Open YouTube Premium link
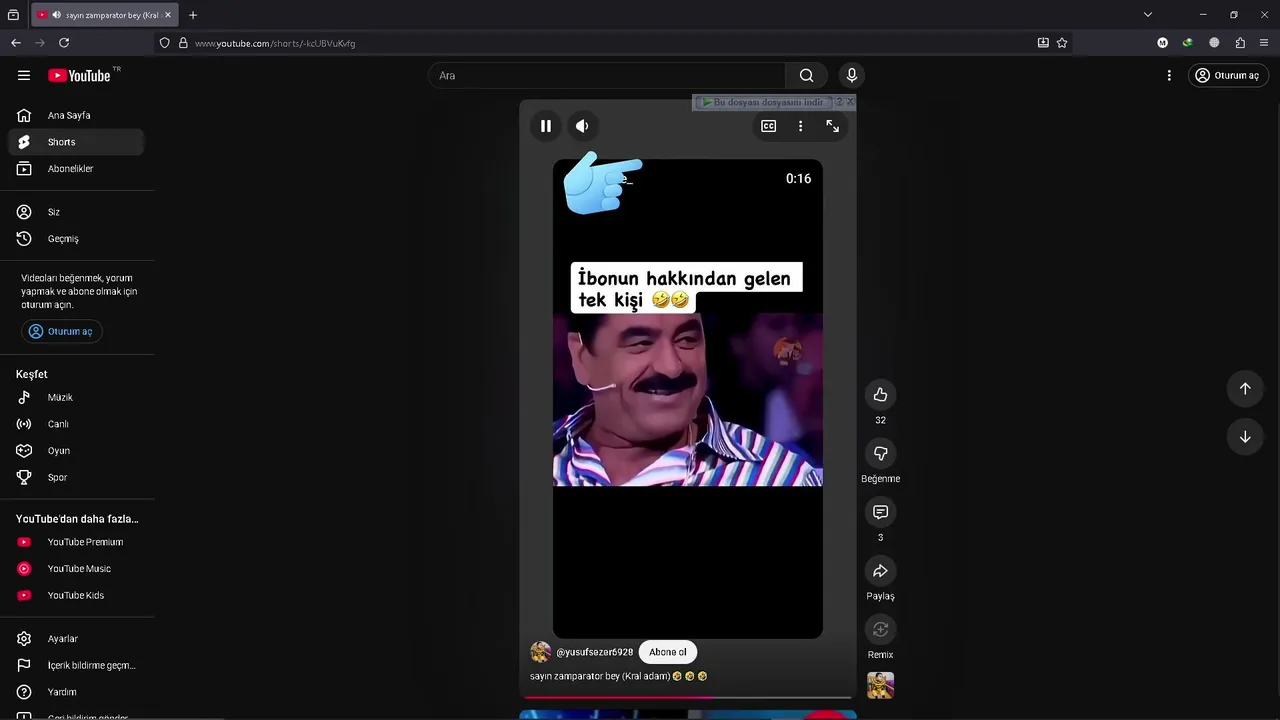This screenshot has width=1280, height=720. pos(76,542)
